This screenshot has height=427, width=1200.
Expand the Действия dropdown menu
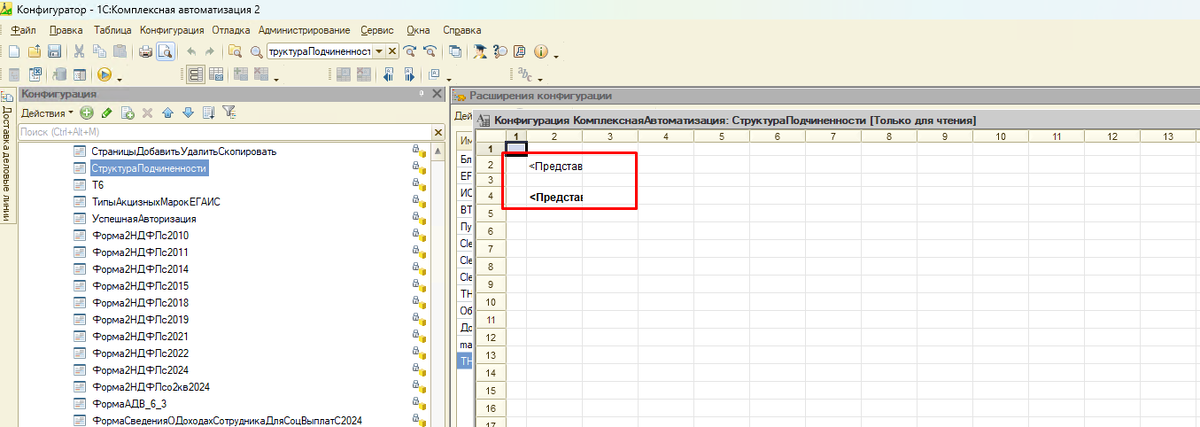point(46,112)
